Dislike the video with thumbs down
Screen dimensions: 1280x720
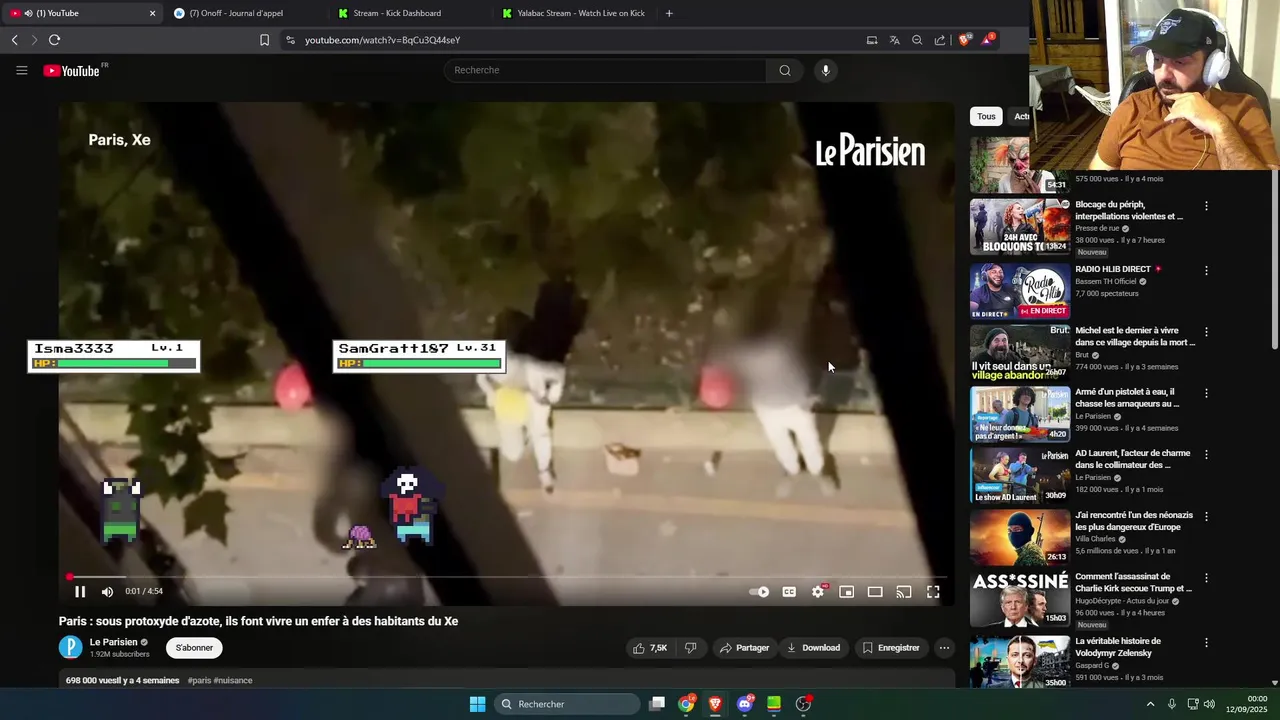tap(690, 648)
